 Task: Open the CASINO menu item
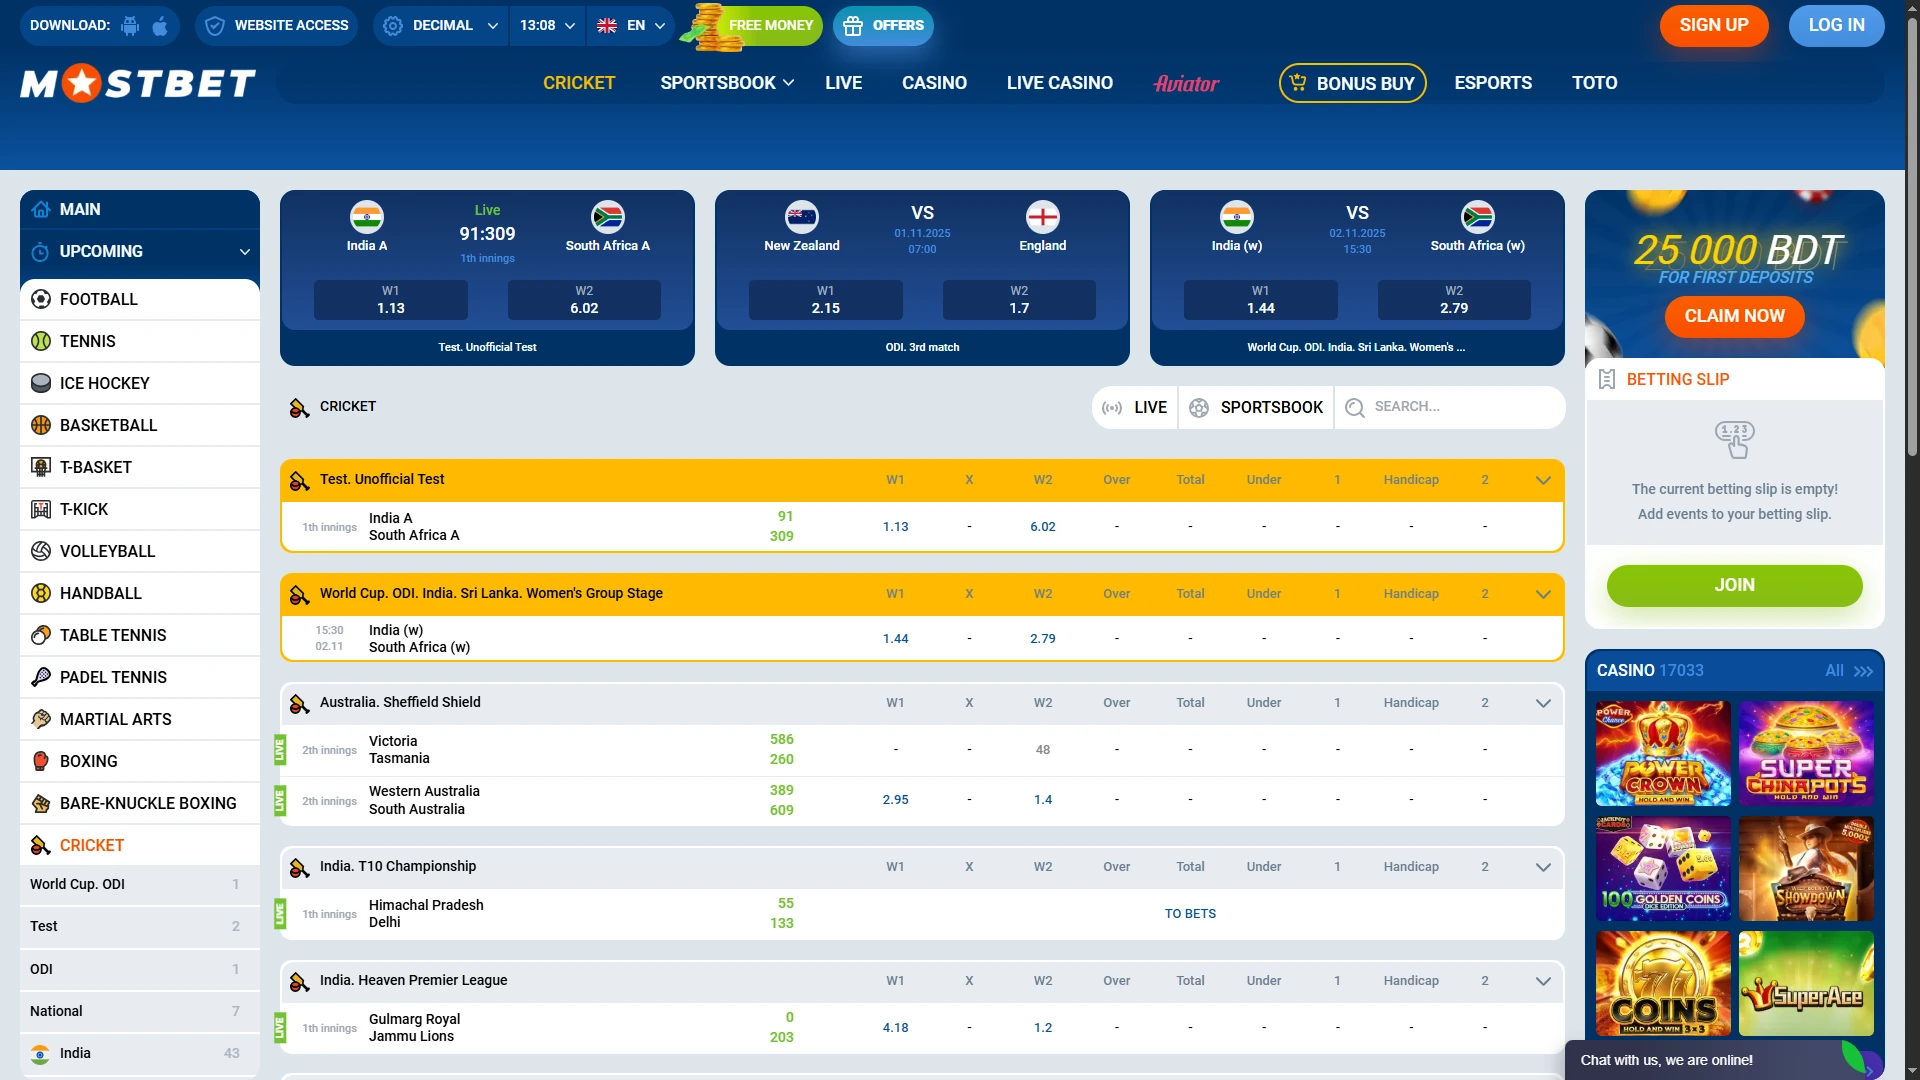[934, 83]
